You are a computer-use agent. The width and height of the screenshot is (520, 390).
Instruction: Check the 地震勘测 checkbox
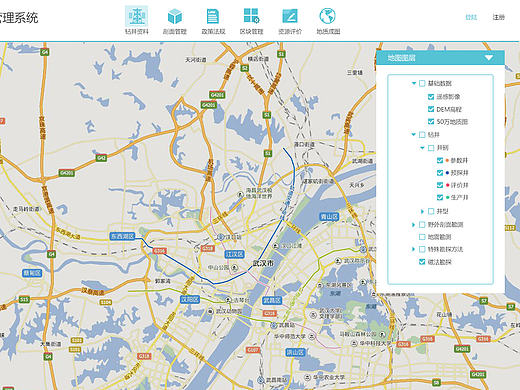pyautogui.click(x=422, y=237)
